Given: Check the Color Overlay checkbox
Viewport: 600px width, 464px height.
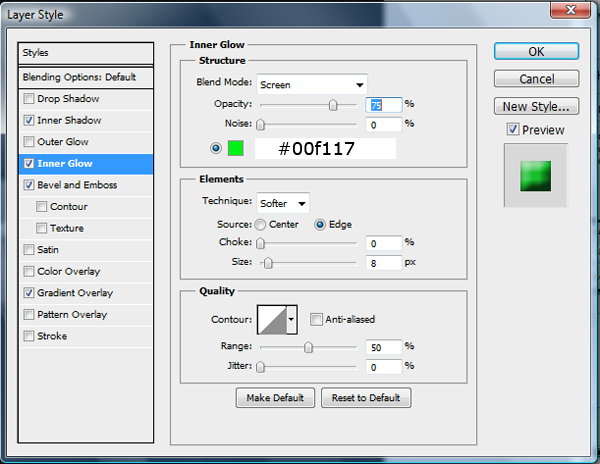Looking at the screenshot, I should [x=29, y=271].
